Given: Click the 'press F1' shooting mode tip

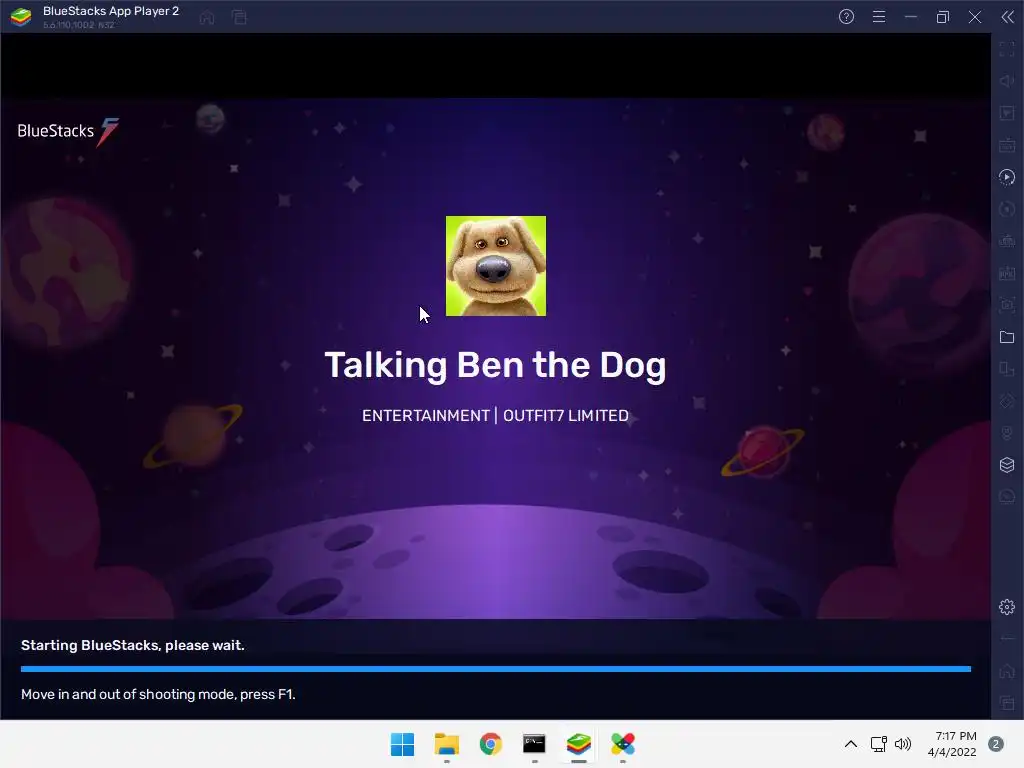Looking at the screenshot, I should (158, 694).
